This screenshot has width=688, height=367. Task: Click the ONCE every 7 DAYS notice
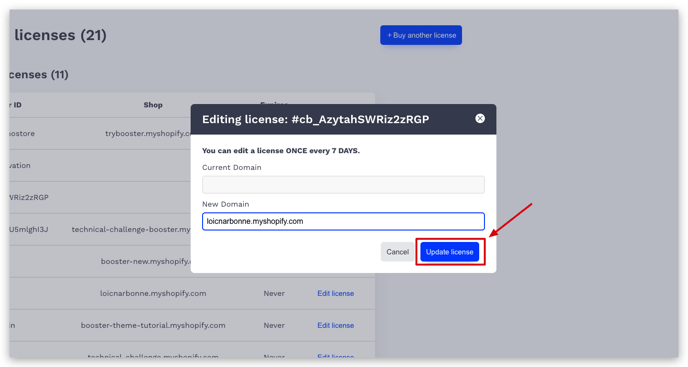[x=281, y=151]
